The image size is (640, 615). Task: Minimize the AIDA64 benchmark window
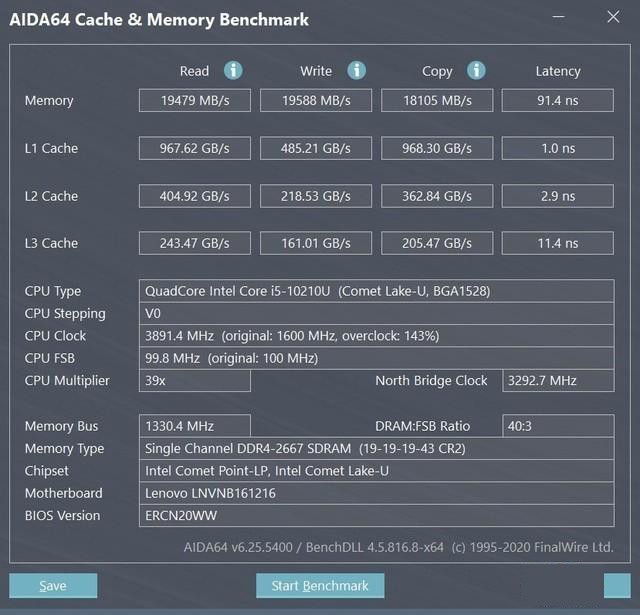[558, 17]
